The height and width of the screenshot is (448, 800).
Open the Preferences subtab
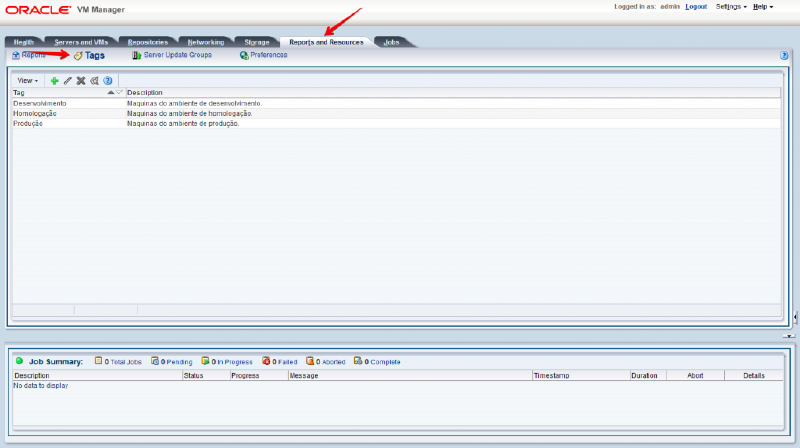click(268, 55)
